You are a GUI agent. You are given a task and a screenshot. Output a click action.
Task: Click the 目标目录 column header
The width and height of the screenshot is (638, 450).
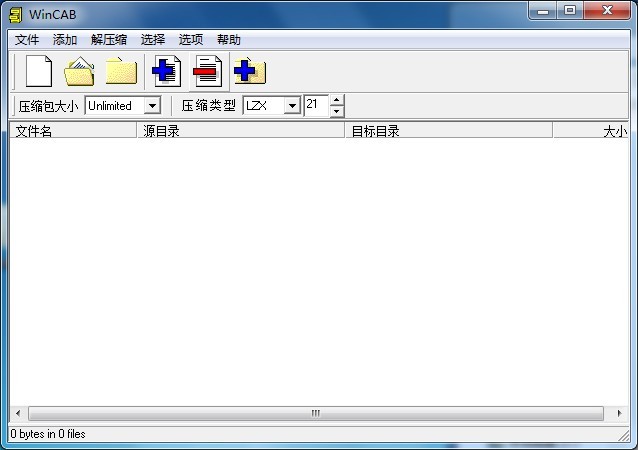[448, 131]
